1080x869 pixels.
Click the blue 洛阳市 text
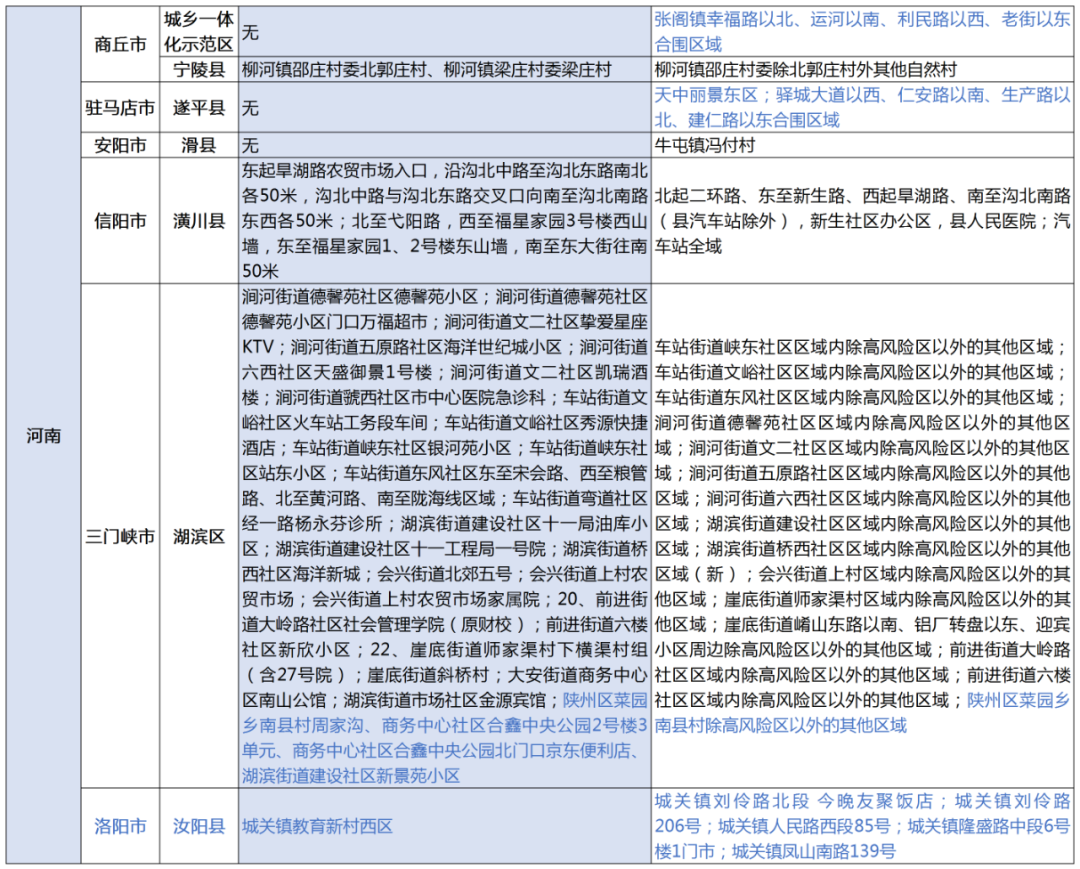[x=120, y=826]
